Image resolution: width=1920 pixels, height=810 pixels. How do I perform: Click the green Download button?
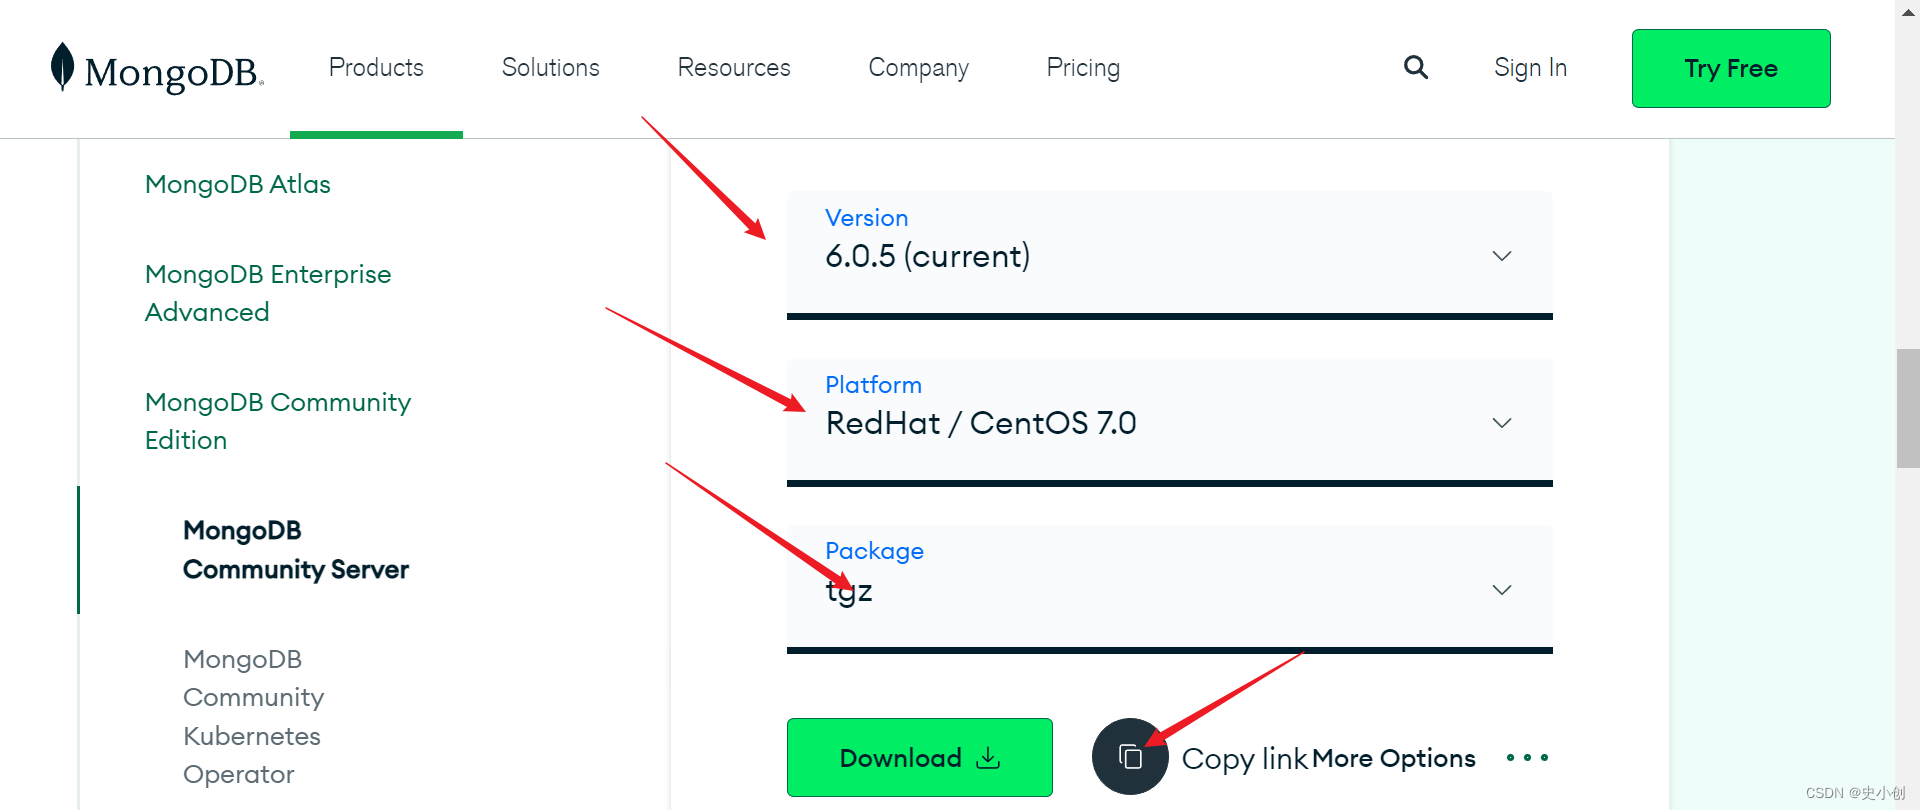920,757
